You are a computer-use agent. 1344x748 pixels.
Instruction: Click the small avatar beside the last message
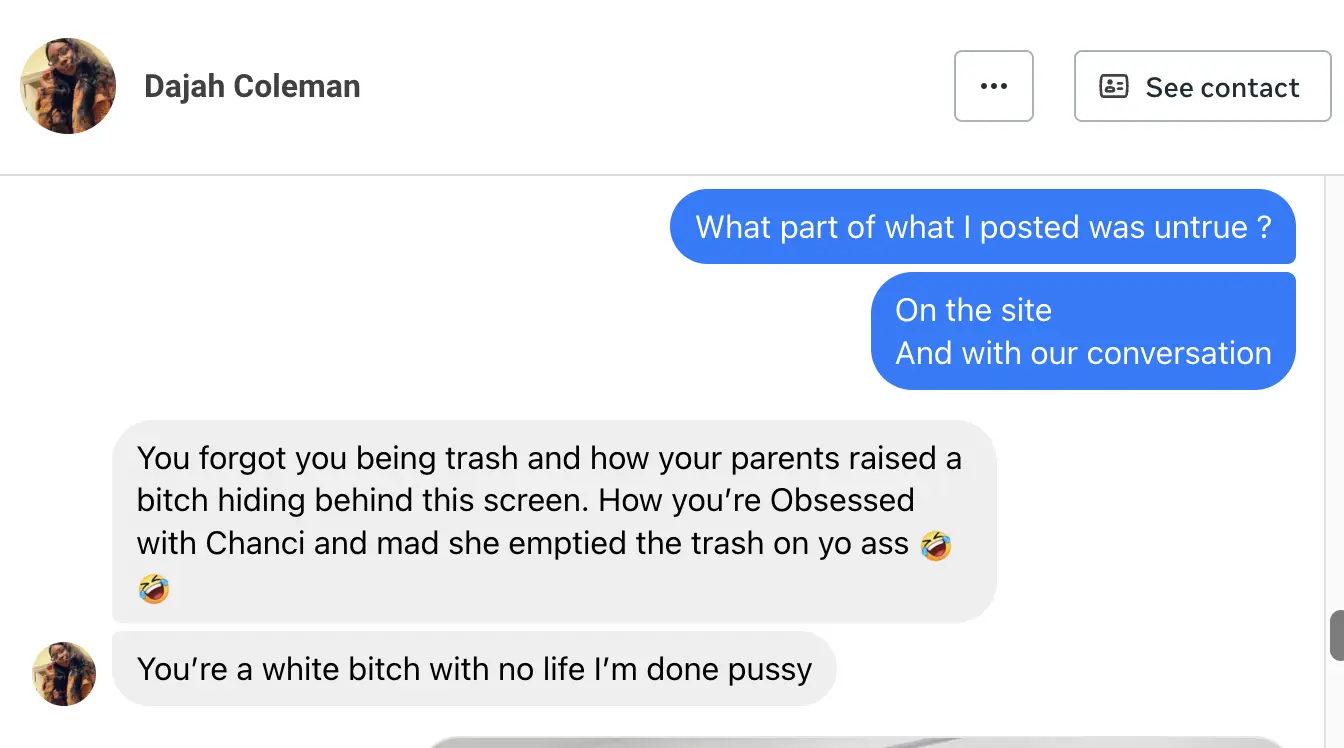(x=64, y=673)
